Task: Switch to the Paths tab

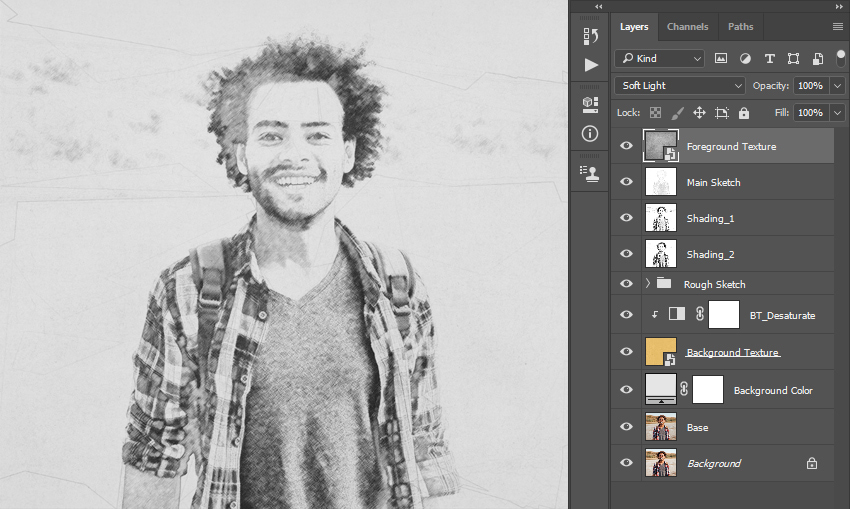Action: tap(740, 27)
